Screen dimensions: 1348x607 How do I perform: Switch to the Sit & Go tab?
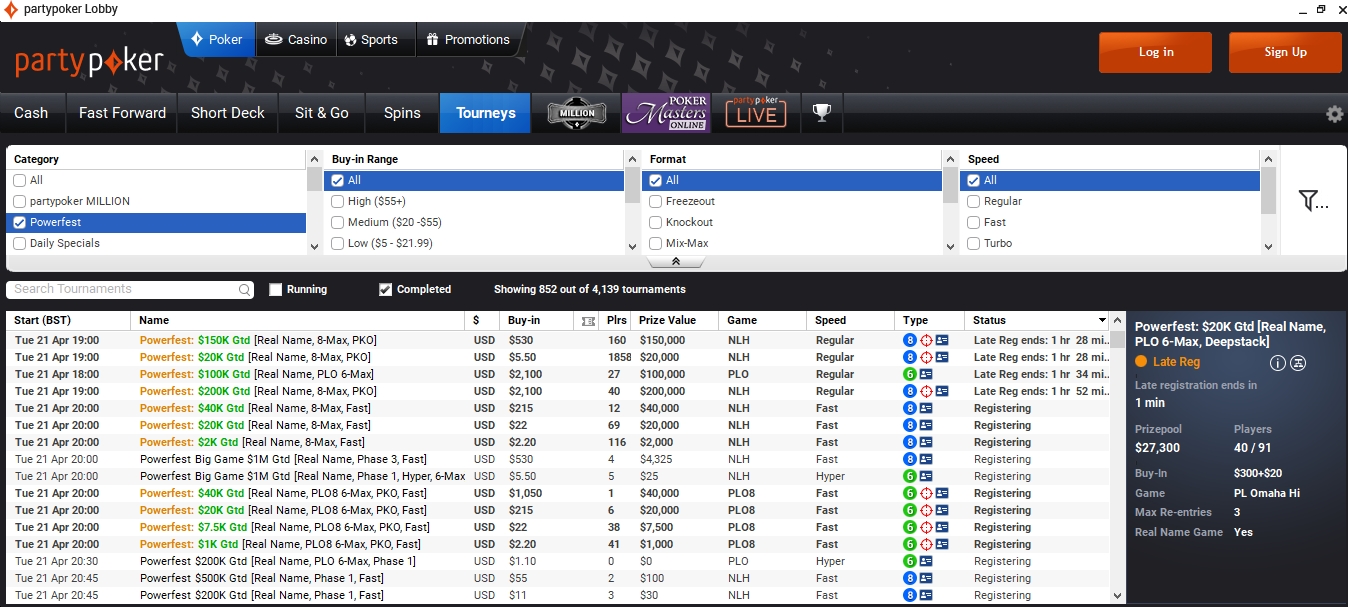pos(321,113)
